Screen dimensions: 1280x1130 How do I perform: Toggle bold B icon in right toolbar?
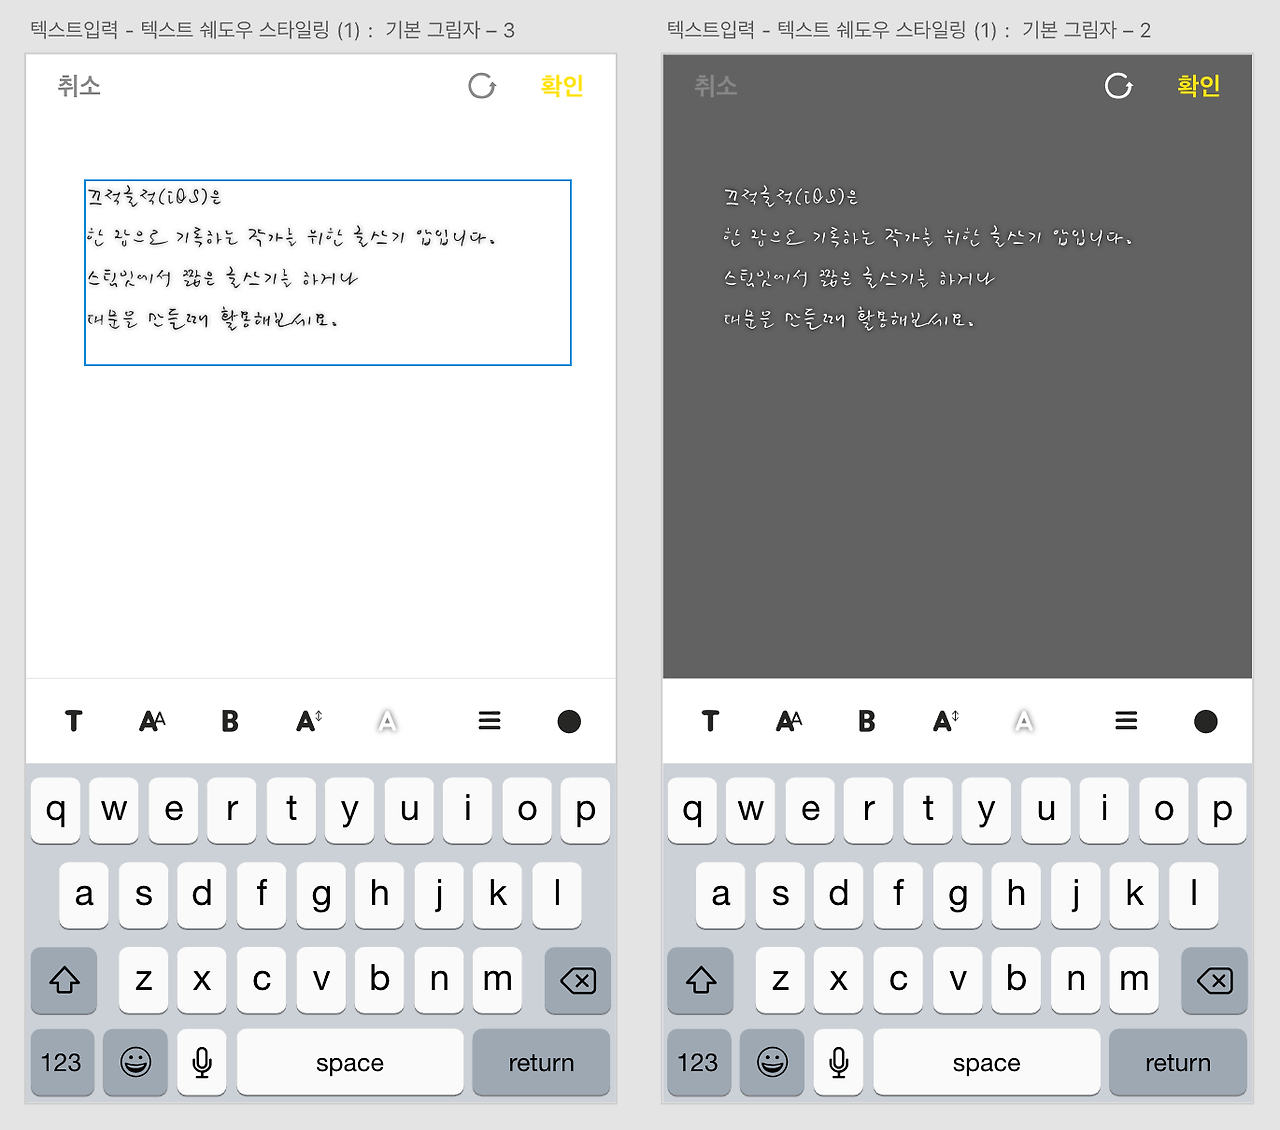(867, 721)
